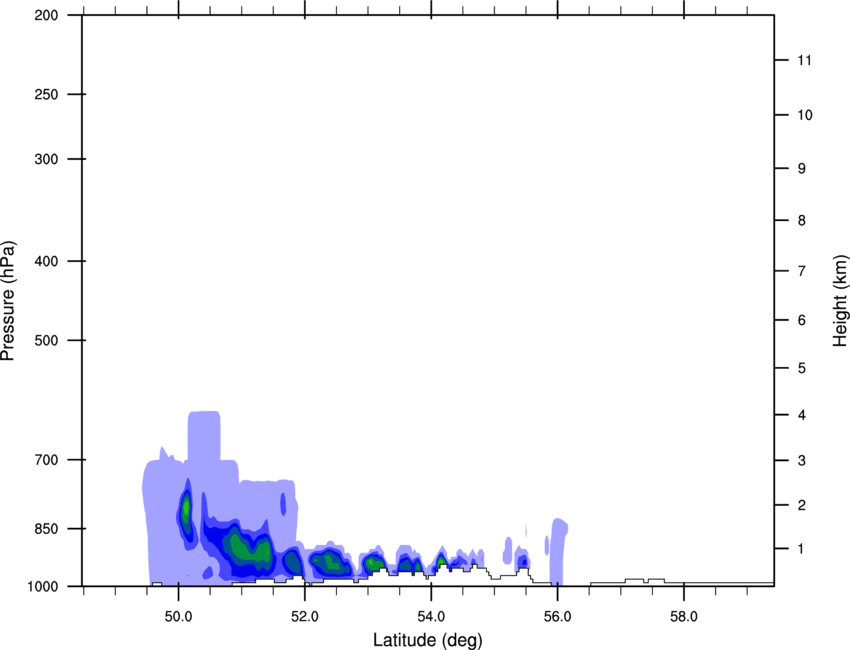Click the large green patch near 51.0 latitude
Screen dimensions: 850x650
click(x=240, y=547)
